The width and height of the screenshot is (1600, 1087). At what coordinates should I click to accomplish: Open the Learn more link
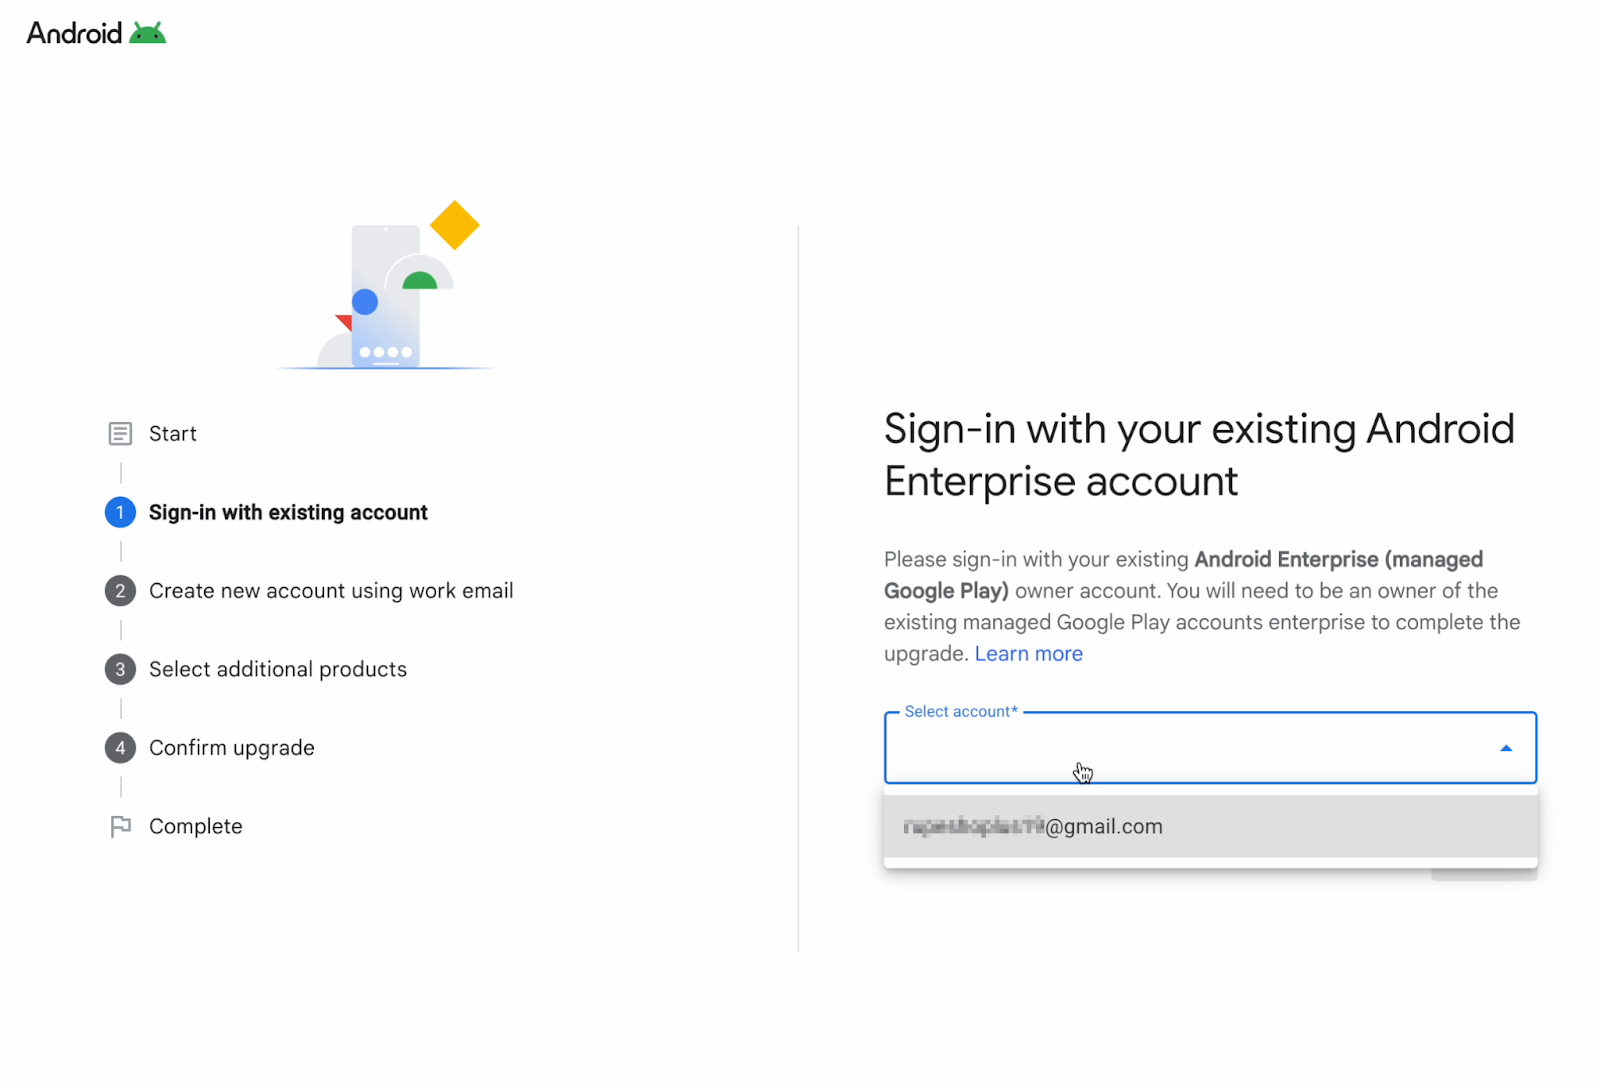[x=1028, y=653]
